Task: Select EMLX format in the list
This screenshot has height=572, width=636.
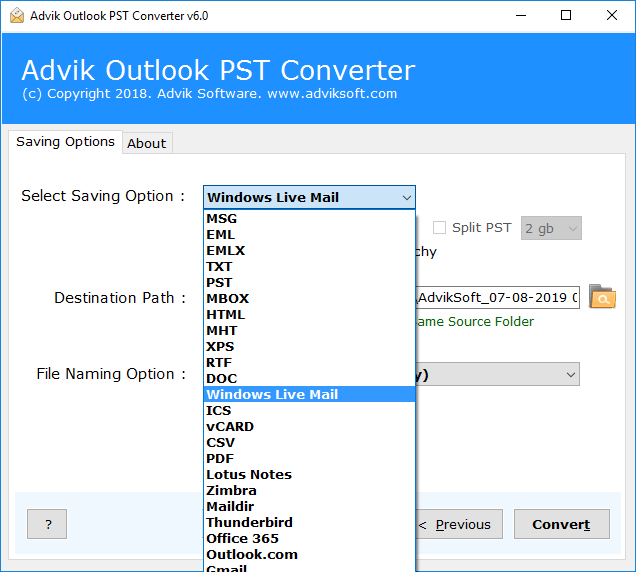Action: coord(309,251)
